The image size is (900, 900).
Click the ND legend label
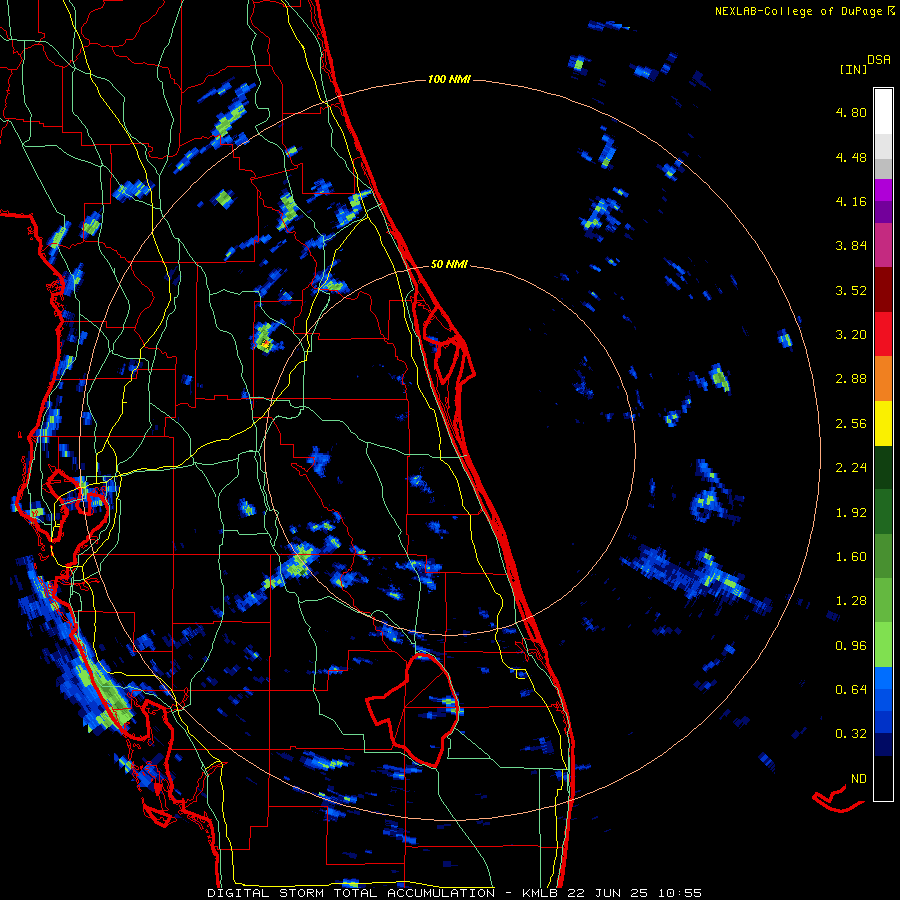(859, 779)
